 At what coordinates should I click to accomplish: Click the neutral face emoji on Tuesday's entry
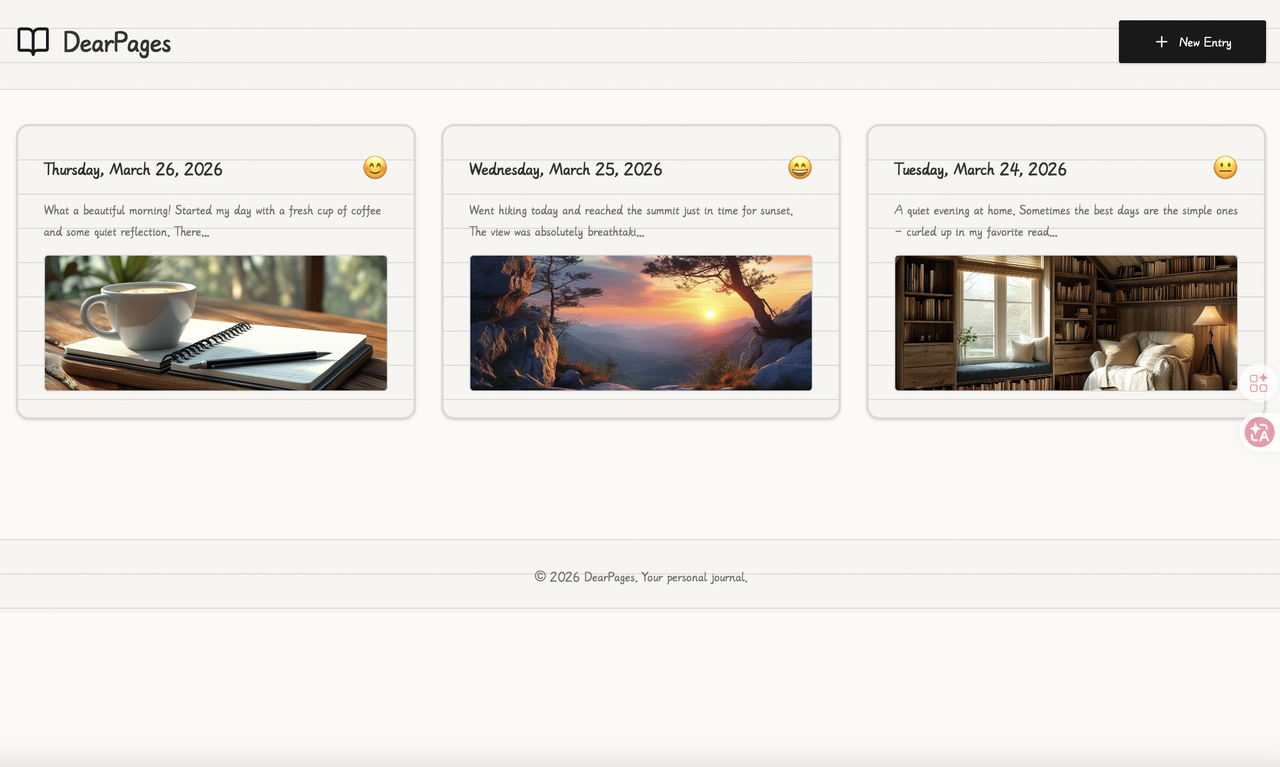[x=1225, y=168]
